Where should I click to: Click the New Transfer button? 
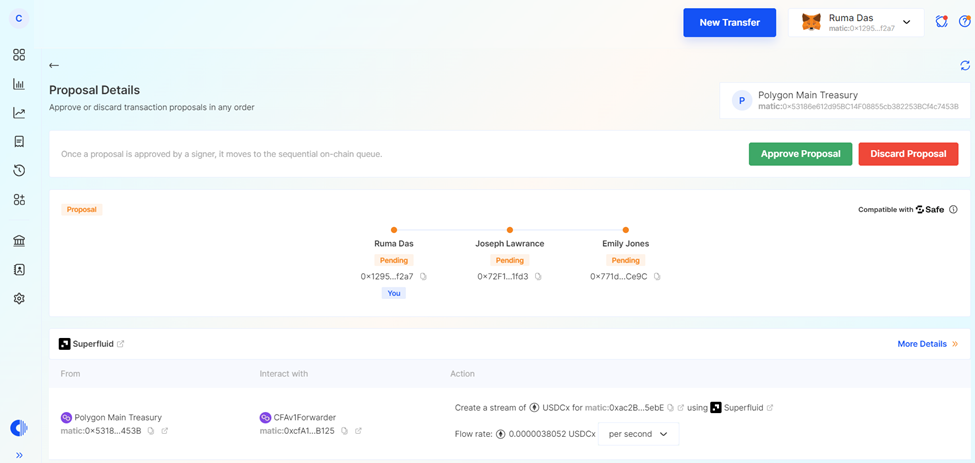(x=729, y=22)
